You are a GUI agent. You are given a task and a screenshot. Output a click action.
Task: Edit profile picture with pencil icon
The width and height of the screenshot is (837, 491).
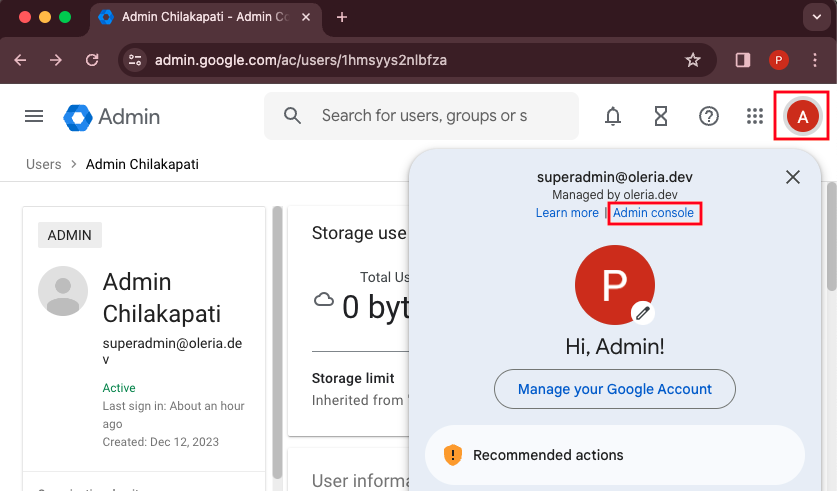[643, 313]
